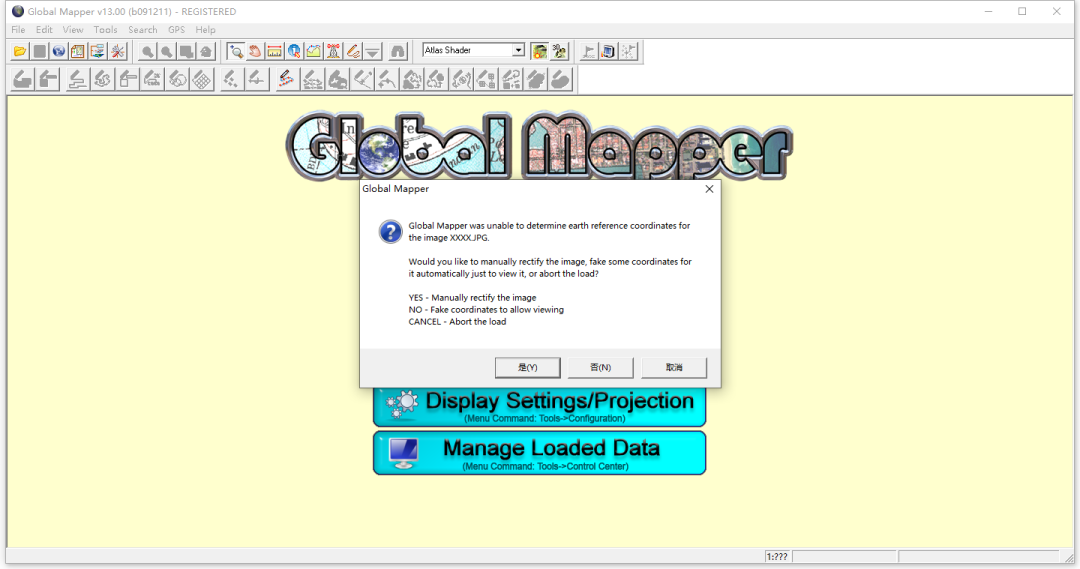Viewport: 1080px width, 569px height.
Task: Click the Open Data File folder icon
Action: point(20,51)
